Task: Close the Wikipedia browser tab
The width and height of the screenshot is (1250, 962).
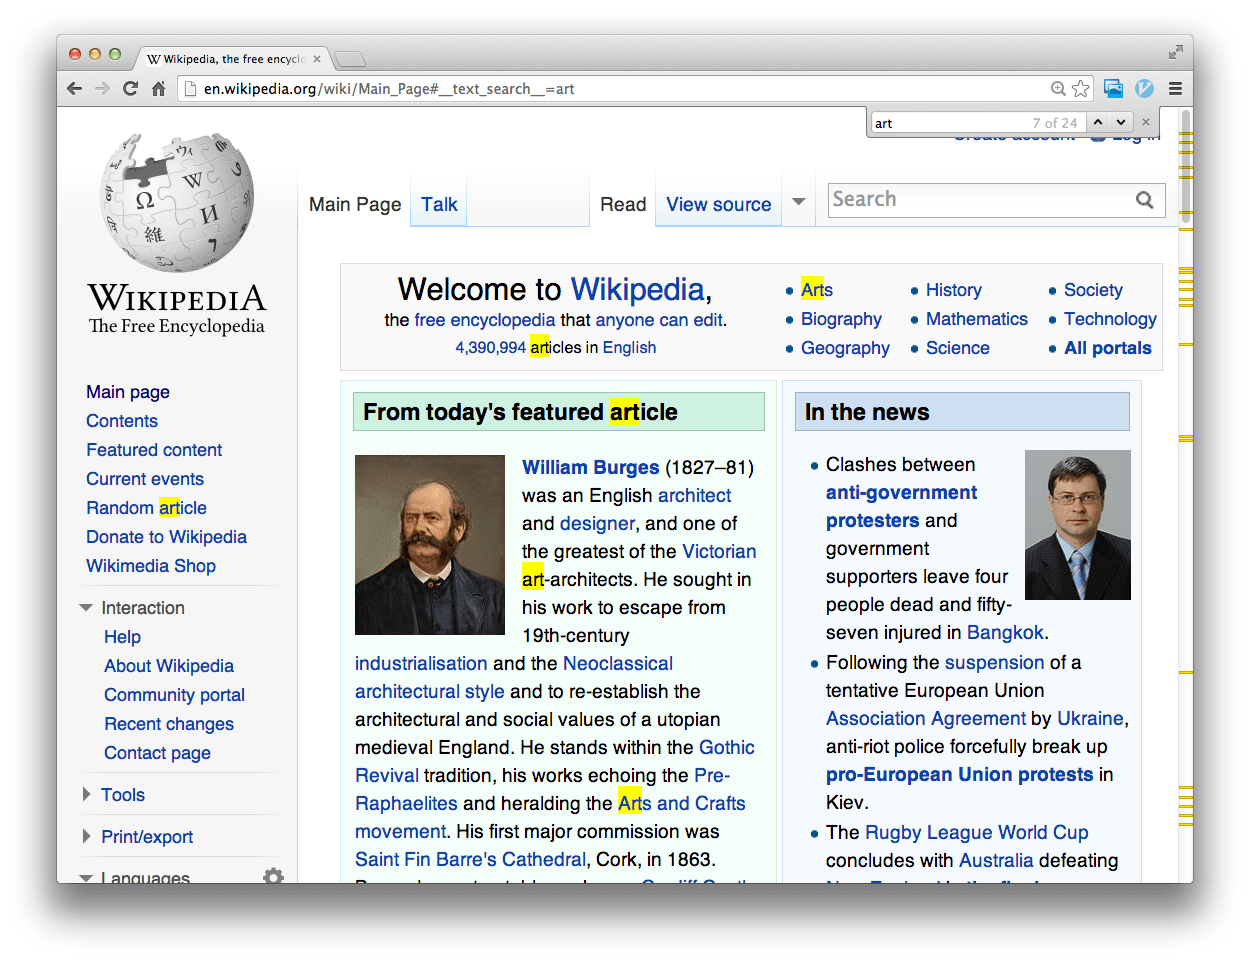Action: [317, 59]
